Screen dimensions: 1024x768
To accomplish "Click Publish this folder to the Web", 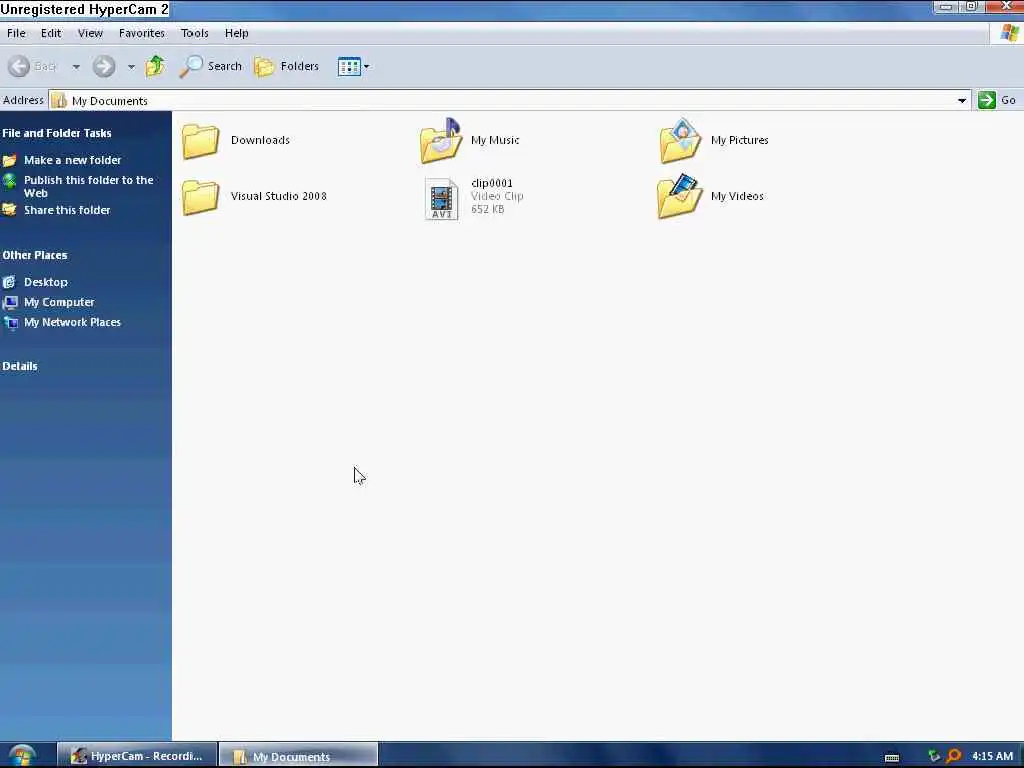I will pos(89,186).
